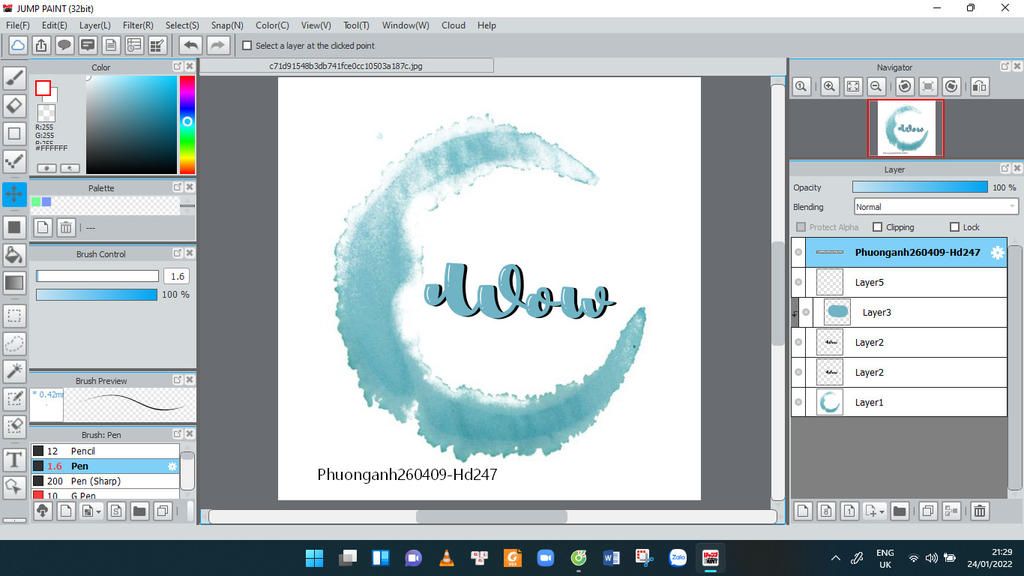The height and width of the screenshot is (576, 1024).
Task: Click the rainbow hue slider bar
Action: point(187,124)
